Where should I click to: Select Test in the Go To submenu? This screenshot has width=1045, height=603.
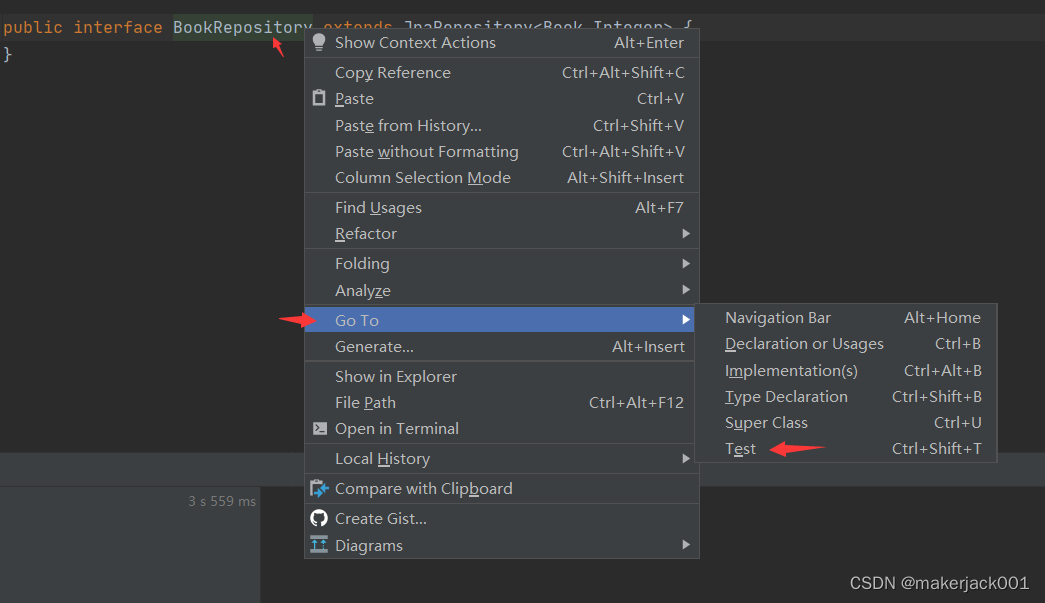tap(741, 449)
